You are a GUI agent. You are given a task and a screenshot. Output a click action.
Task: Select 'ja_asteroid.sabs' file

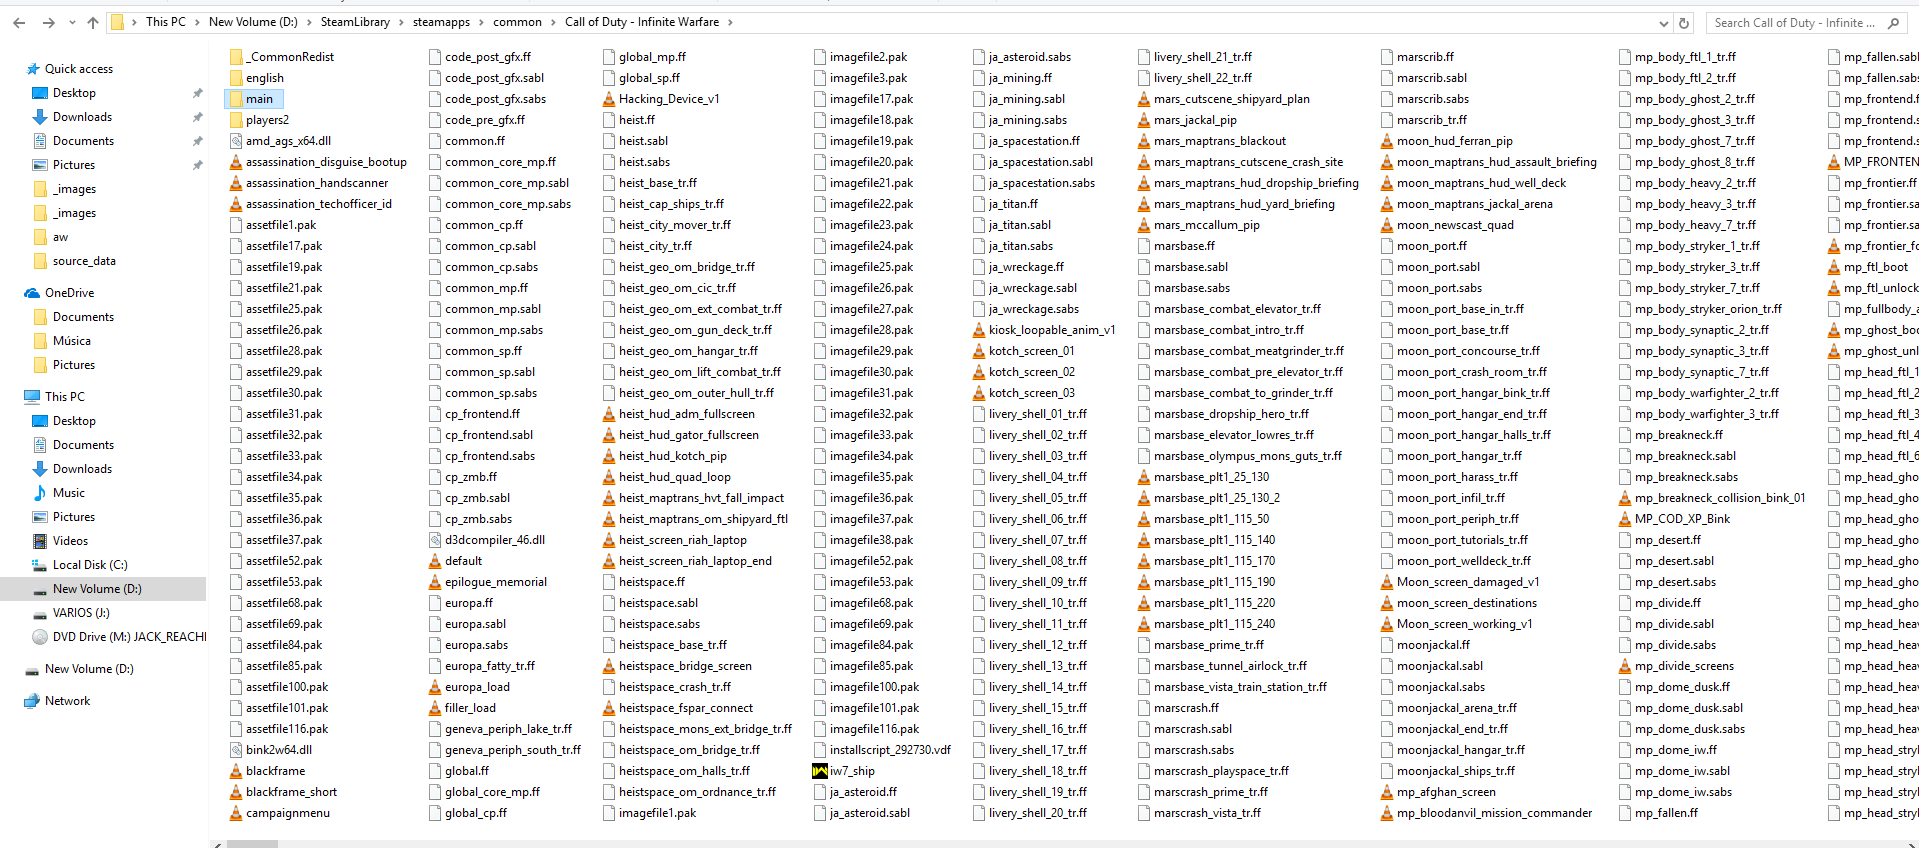pyautogui.click(x=1030, y=57)
